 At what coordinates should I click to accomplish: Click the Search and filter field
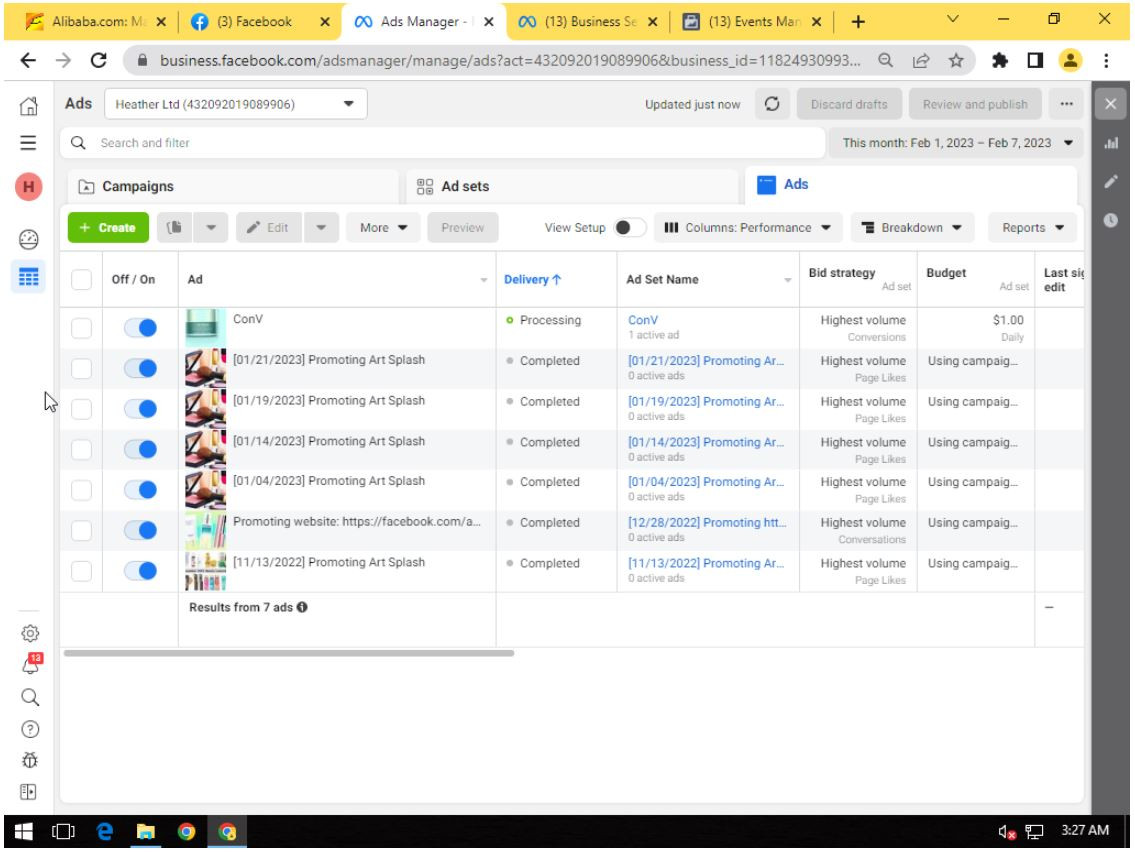pos(443,143)
